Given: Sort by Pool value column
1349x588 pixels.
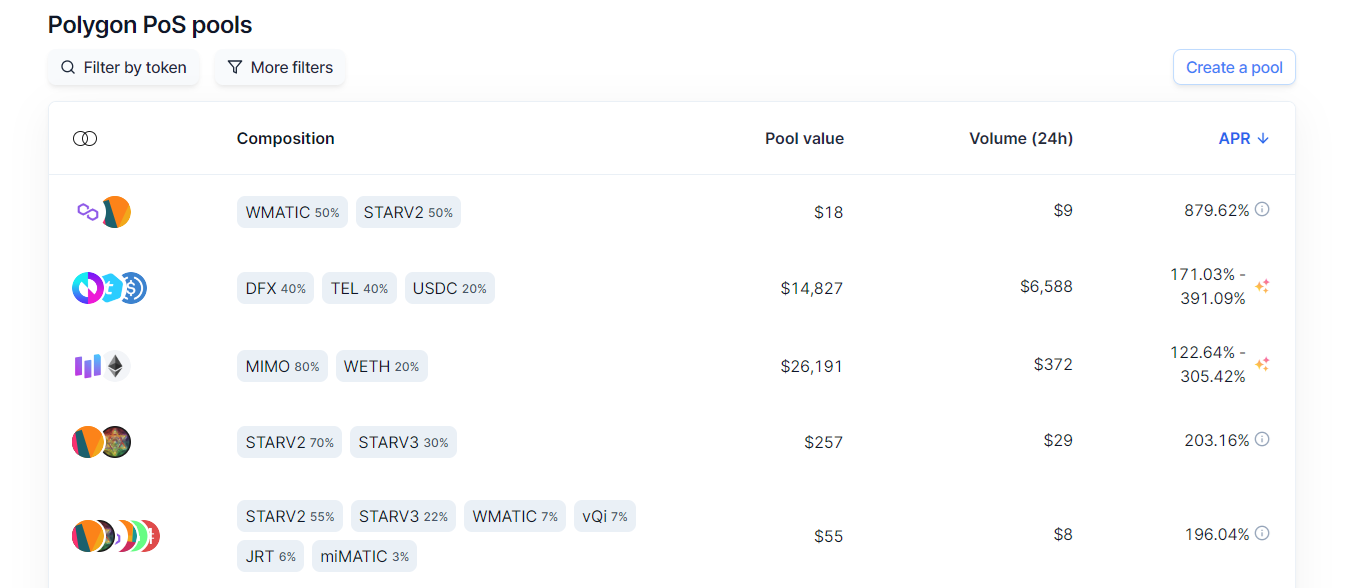Looking at the screenshot, I should coord(804,139).
